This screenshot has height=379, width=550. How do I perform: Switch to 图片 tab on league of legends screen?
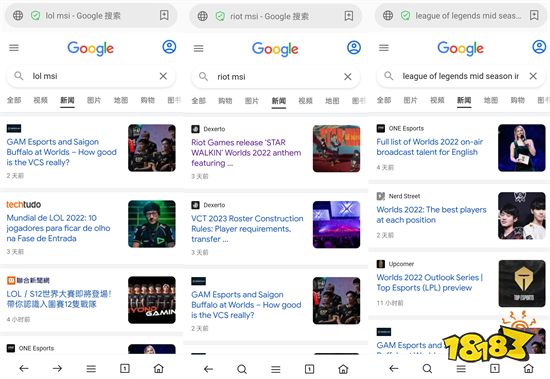tap(410, 100)
